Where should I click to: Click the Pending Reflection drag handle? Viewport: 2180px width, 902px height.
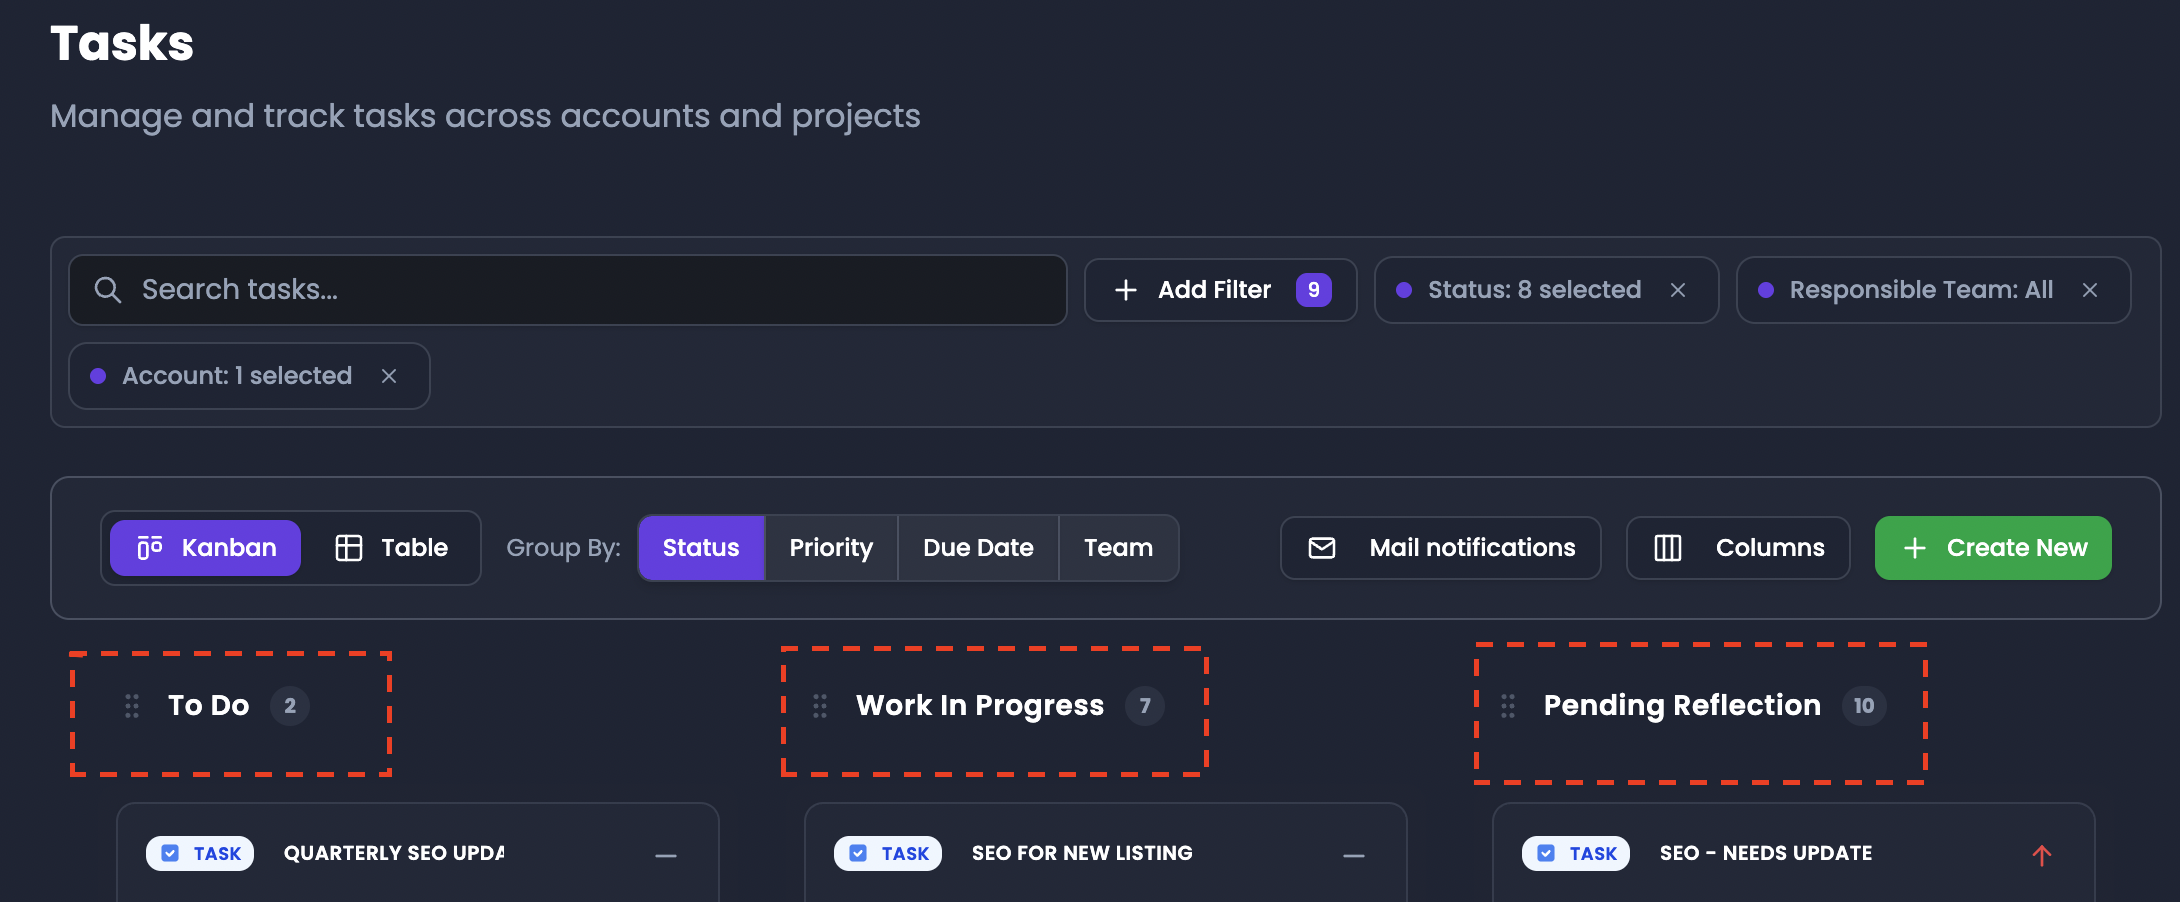click(1508, 706)
